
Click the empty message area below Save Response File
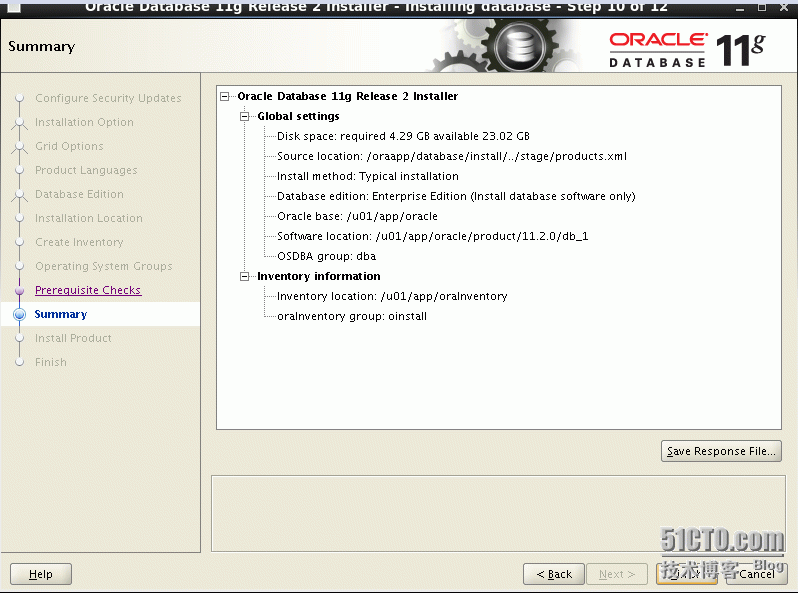(498, 514)
